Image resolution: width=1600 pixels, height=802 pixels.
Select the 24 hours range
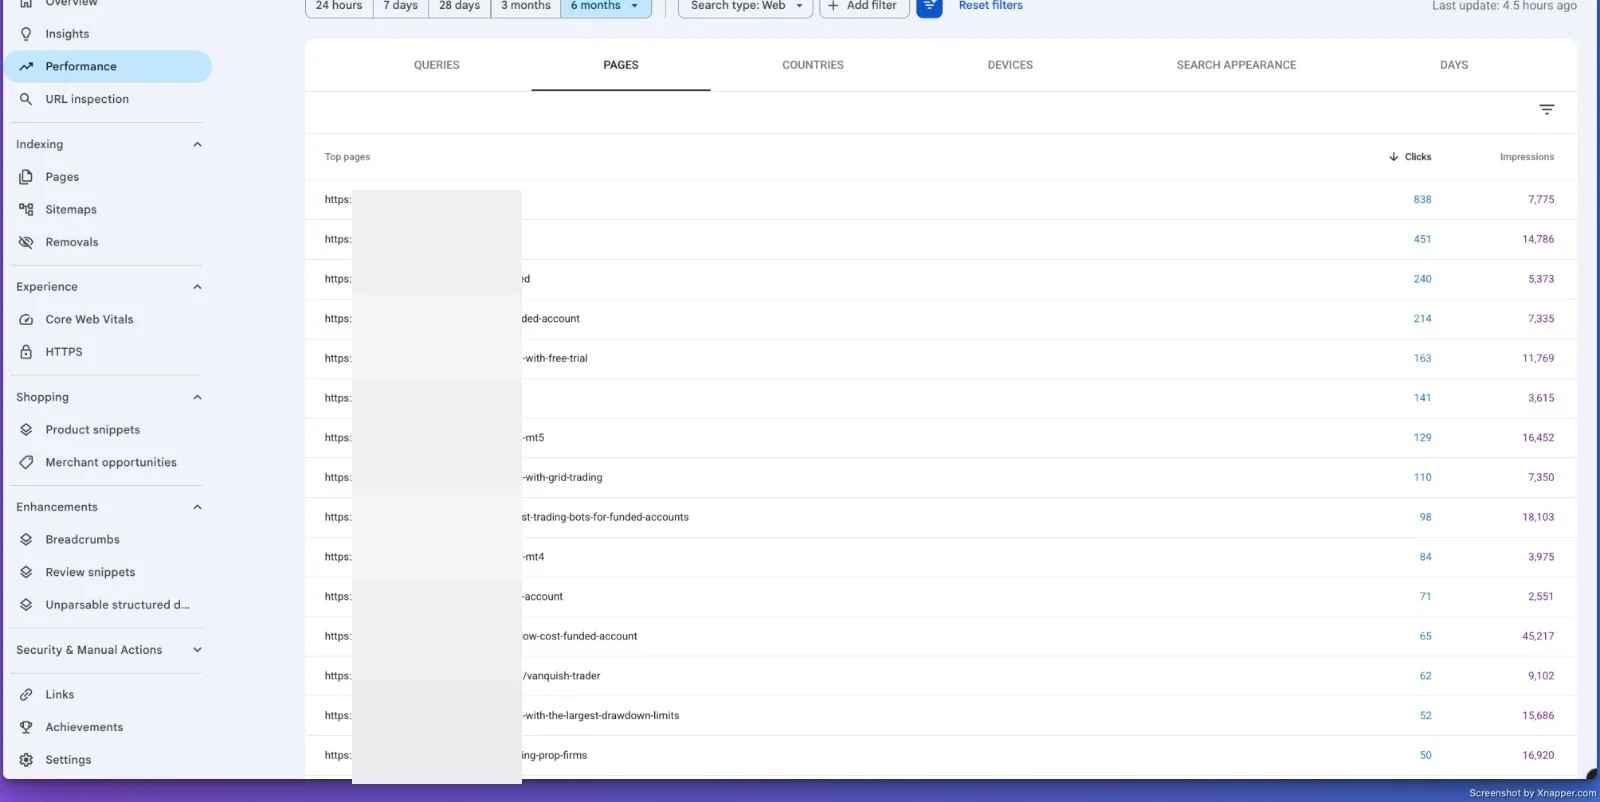pyautogui.click(x=339, y=6)
